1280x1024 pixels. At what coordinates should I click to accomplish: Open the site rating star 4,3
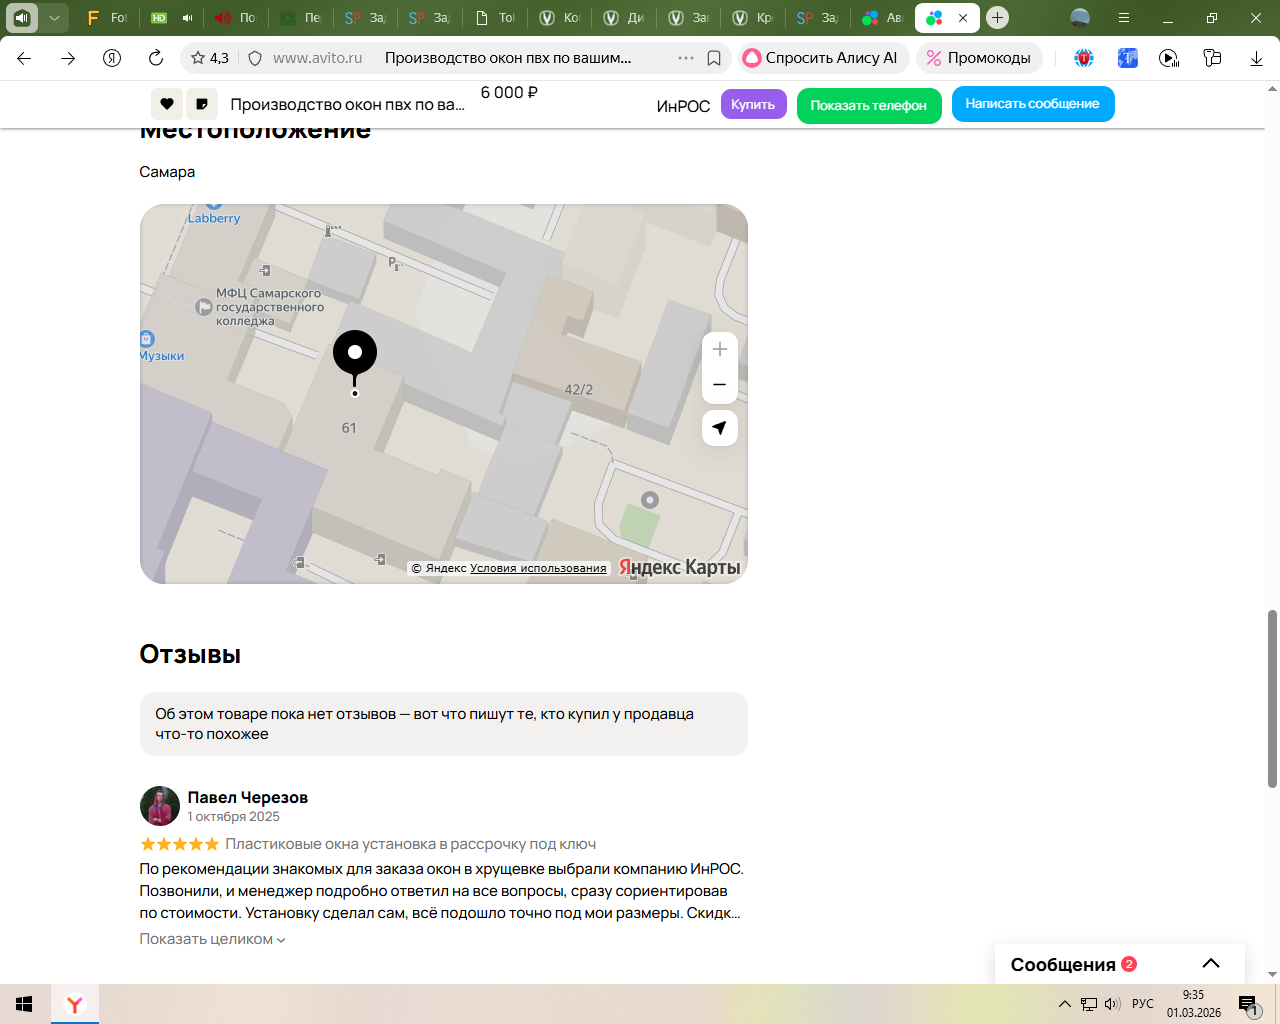tap(210, 58)
